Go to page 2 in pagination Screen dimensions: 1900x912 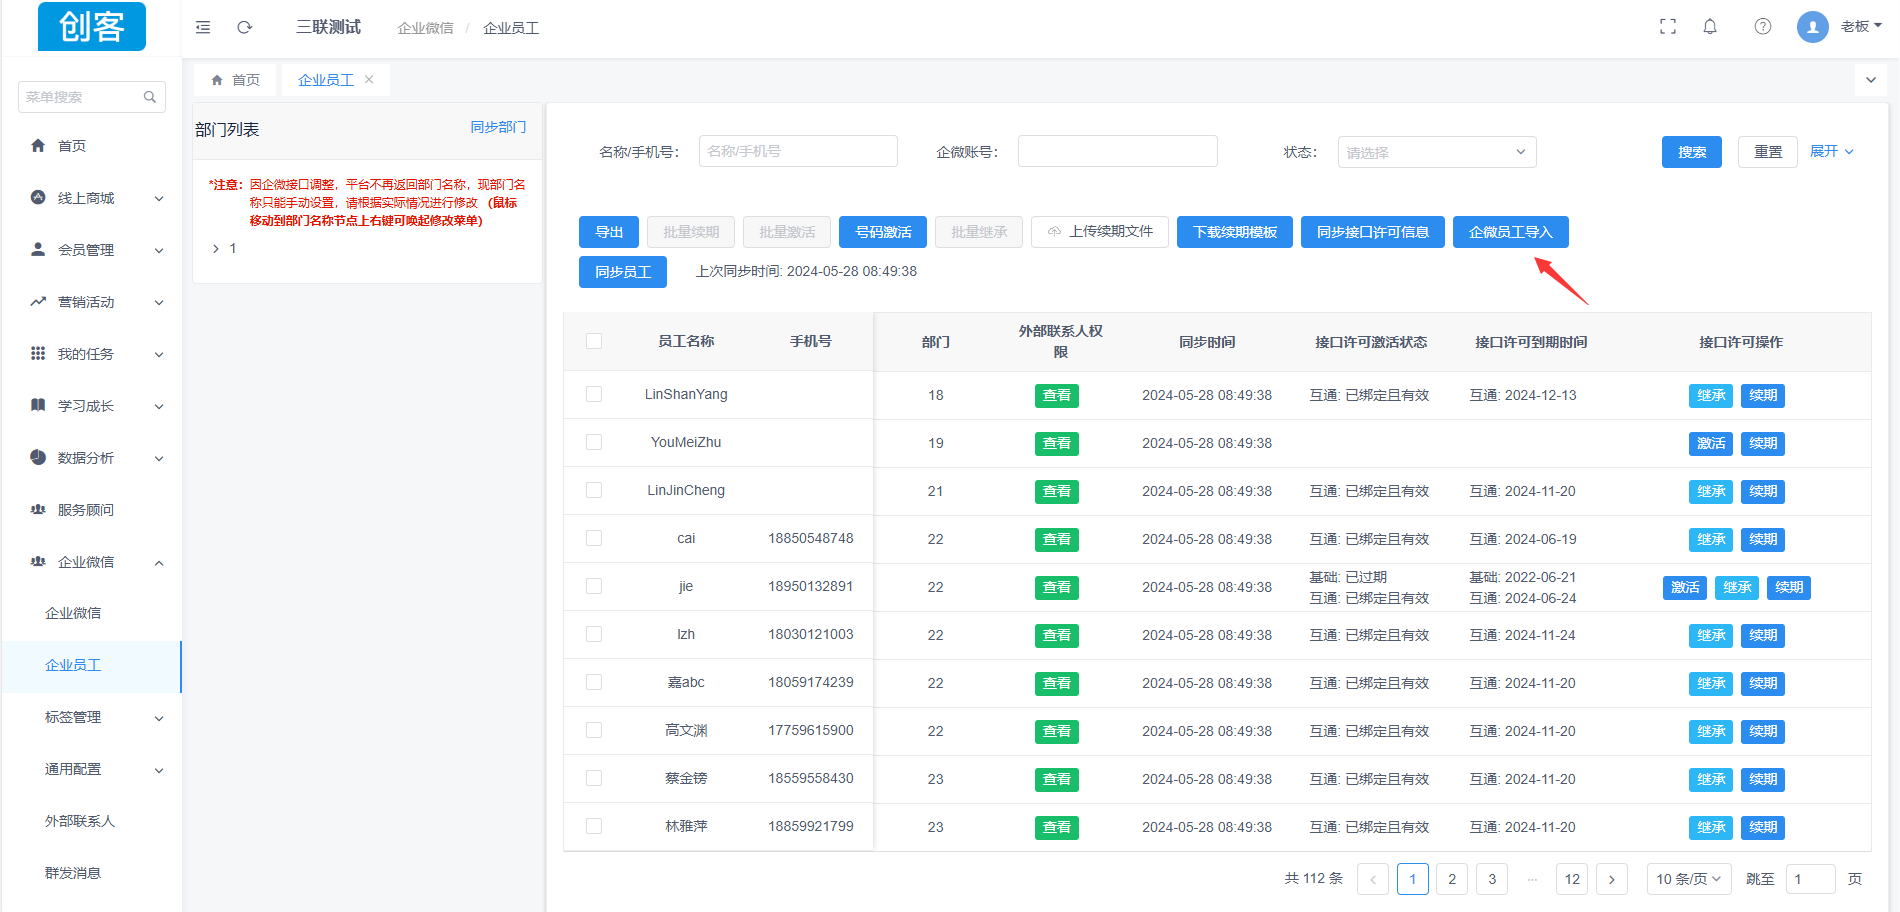pyautogui.click(x=1452, y=879)
